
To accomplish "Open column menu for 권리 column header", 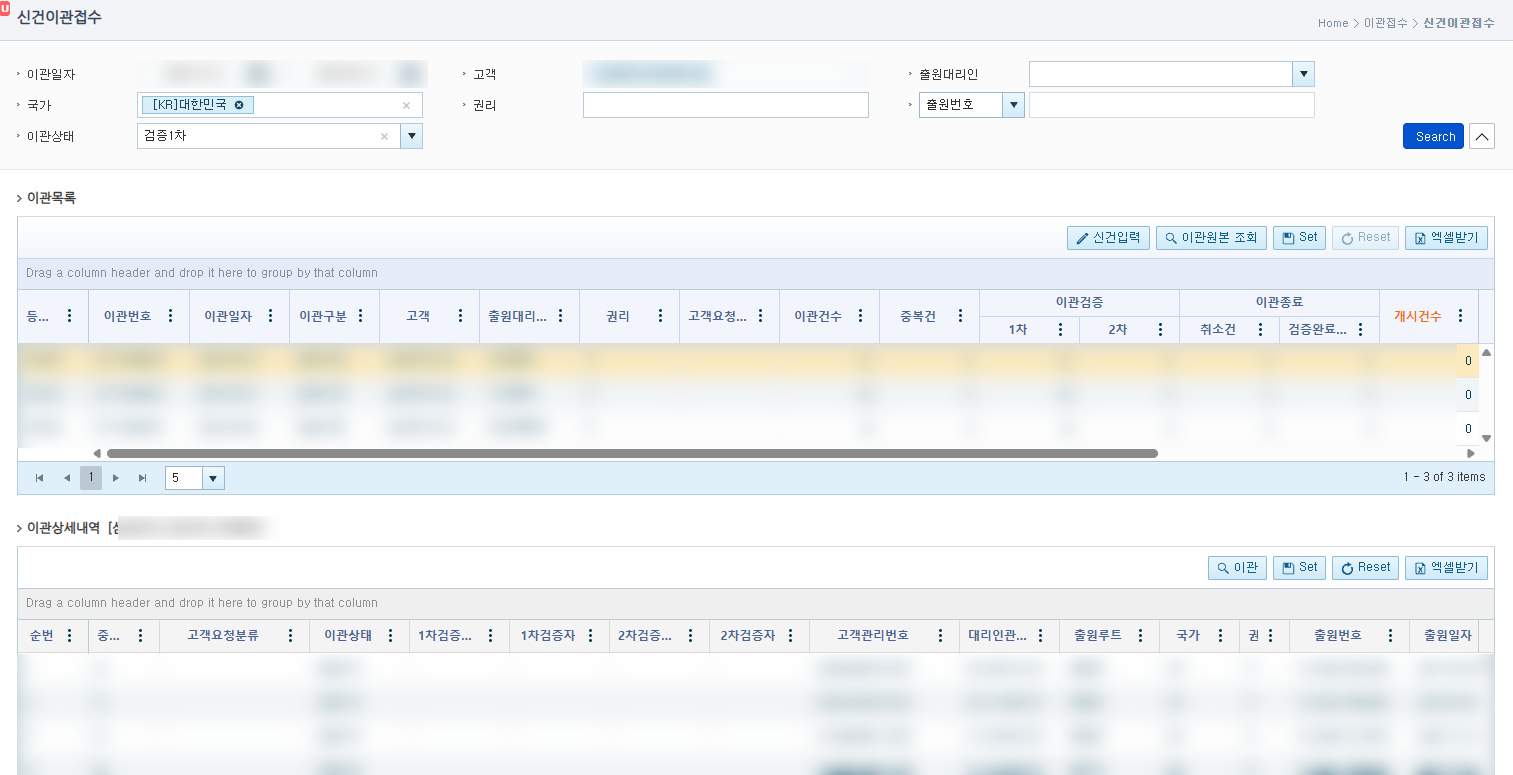I will (660, 316).
